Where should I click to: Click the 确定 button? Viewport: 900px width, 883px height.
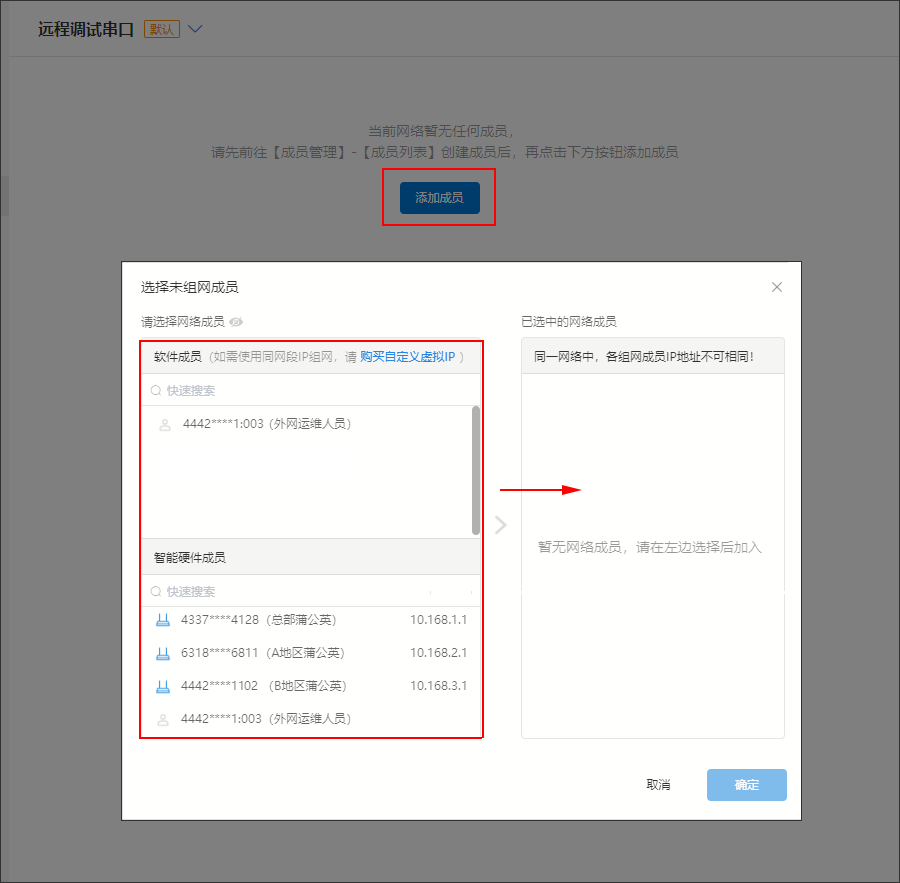(747, 785)
